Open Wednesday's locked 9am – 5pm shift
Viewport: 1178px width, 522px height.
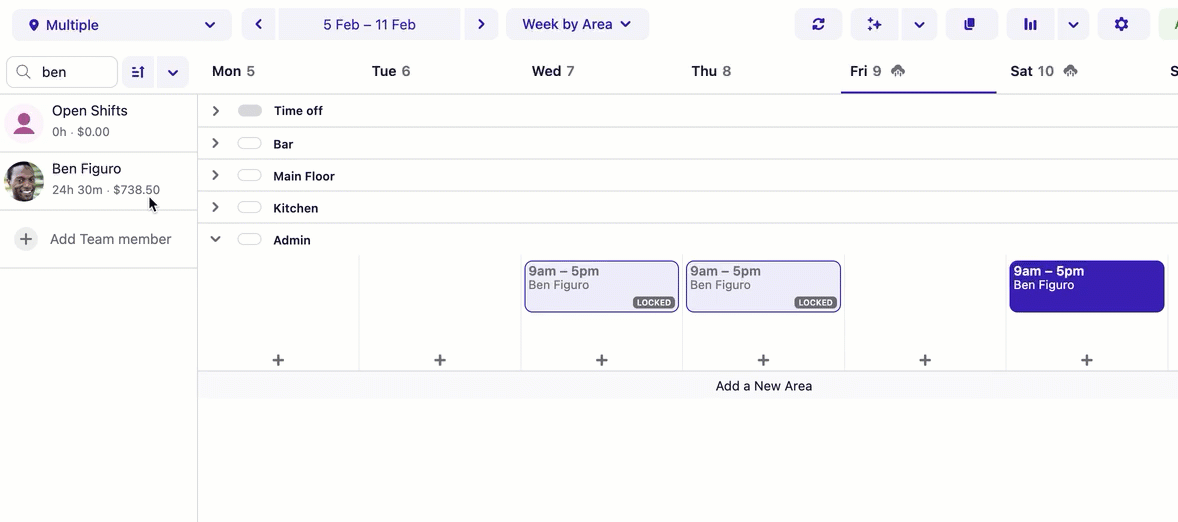click(602, 286)
